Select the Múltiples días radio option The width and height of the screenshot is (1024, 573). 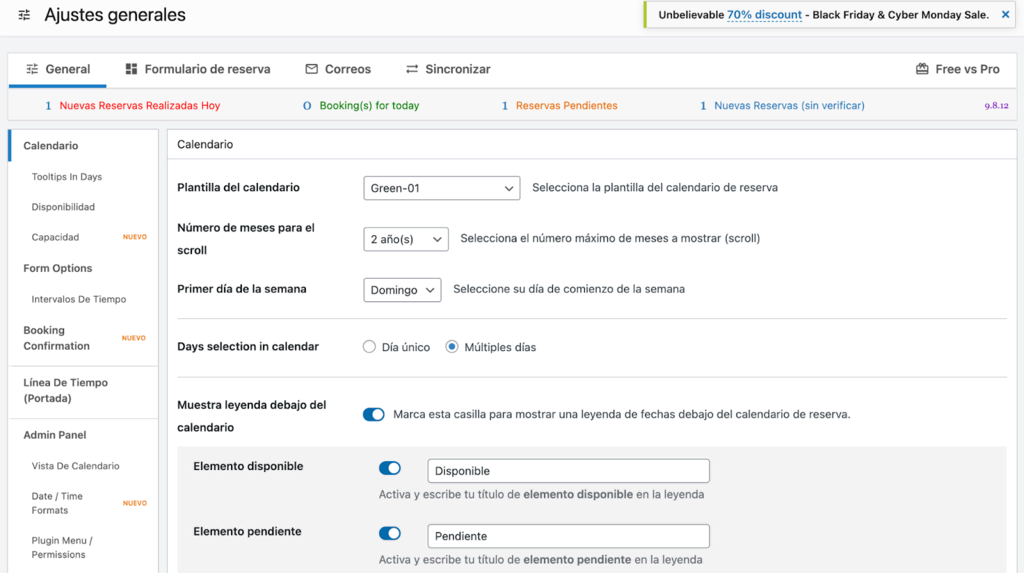tap(452, 347)
